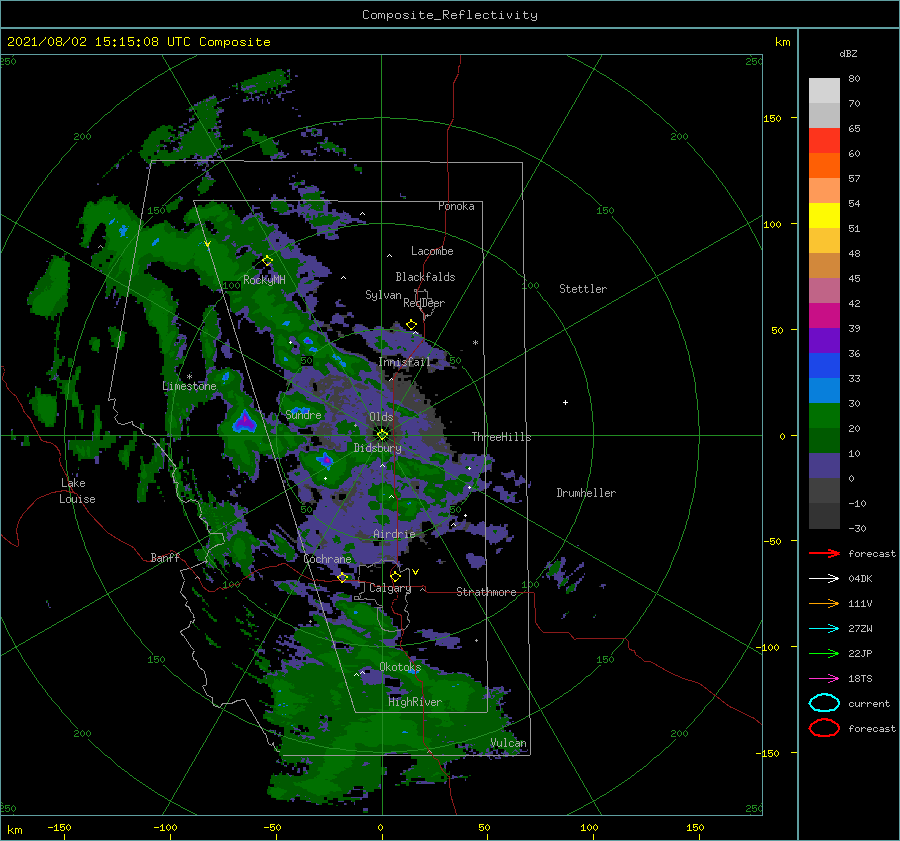The width and height of the screenshot is (900, 841).
Task: Select the orange 111V arrow in legend
Action: click(x=824, y=603)
